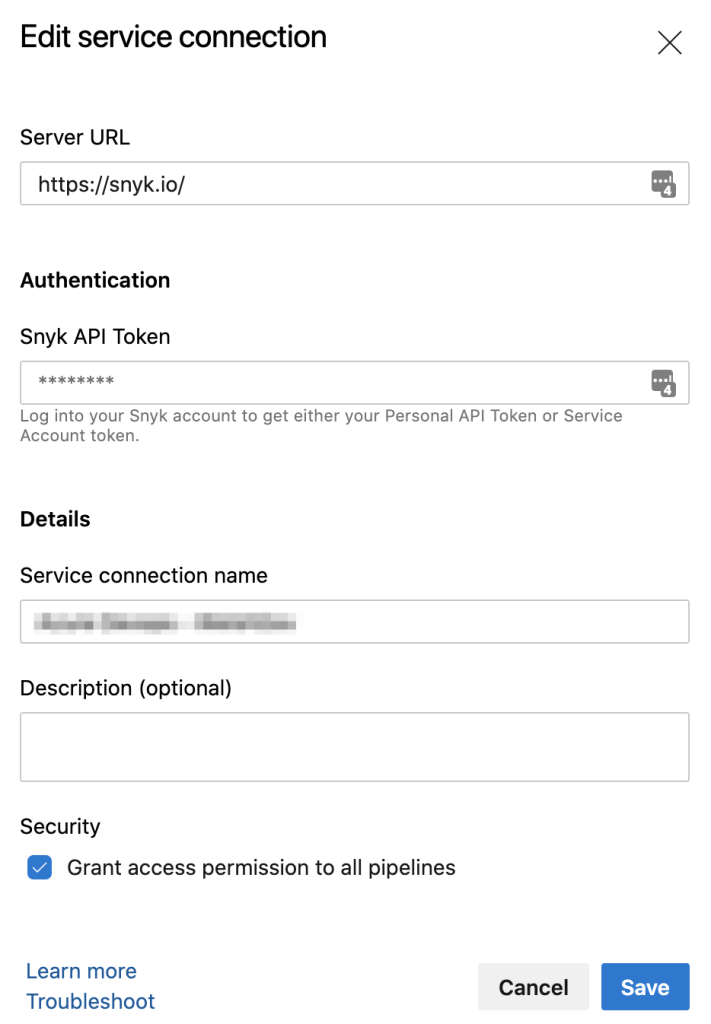Click the Details section heading
This screenshot has height=1024, width=711.
point(55,519)
